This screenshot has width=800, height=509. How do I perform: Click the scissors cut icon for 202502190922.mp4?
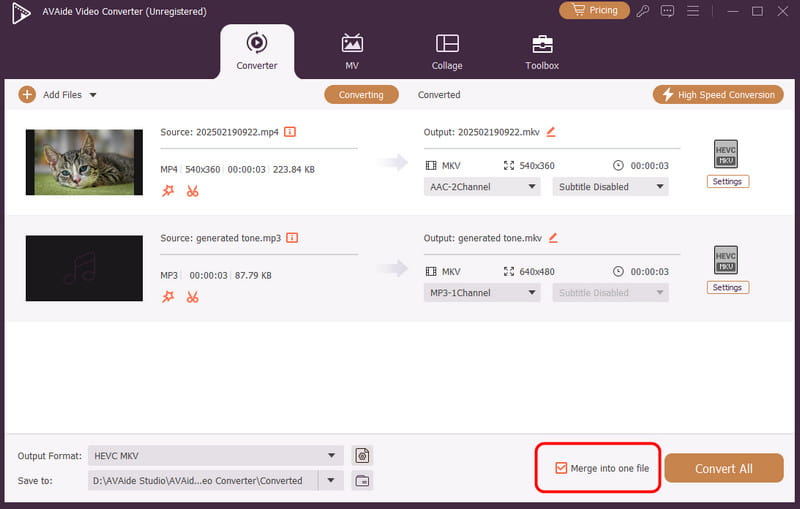click(192, 190)
